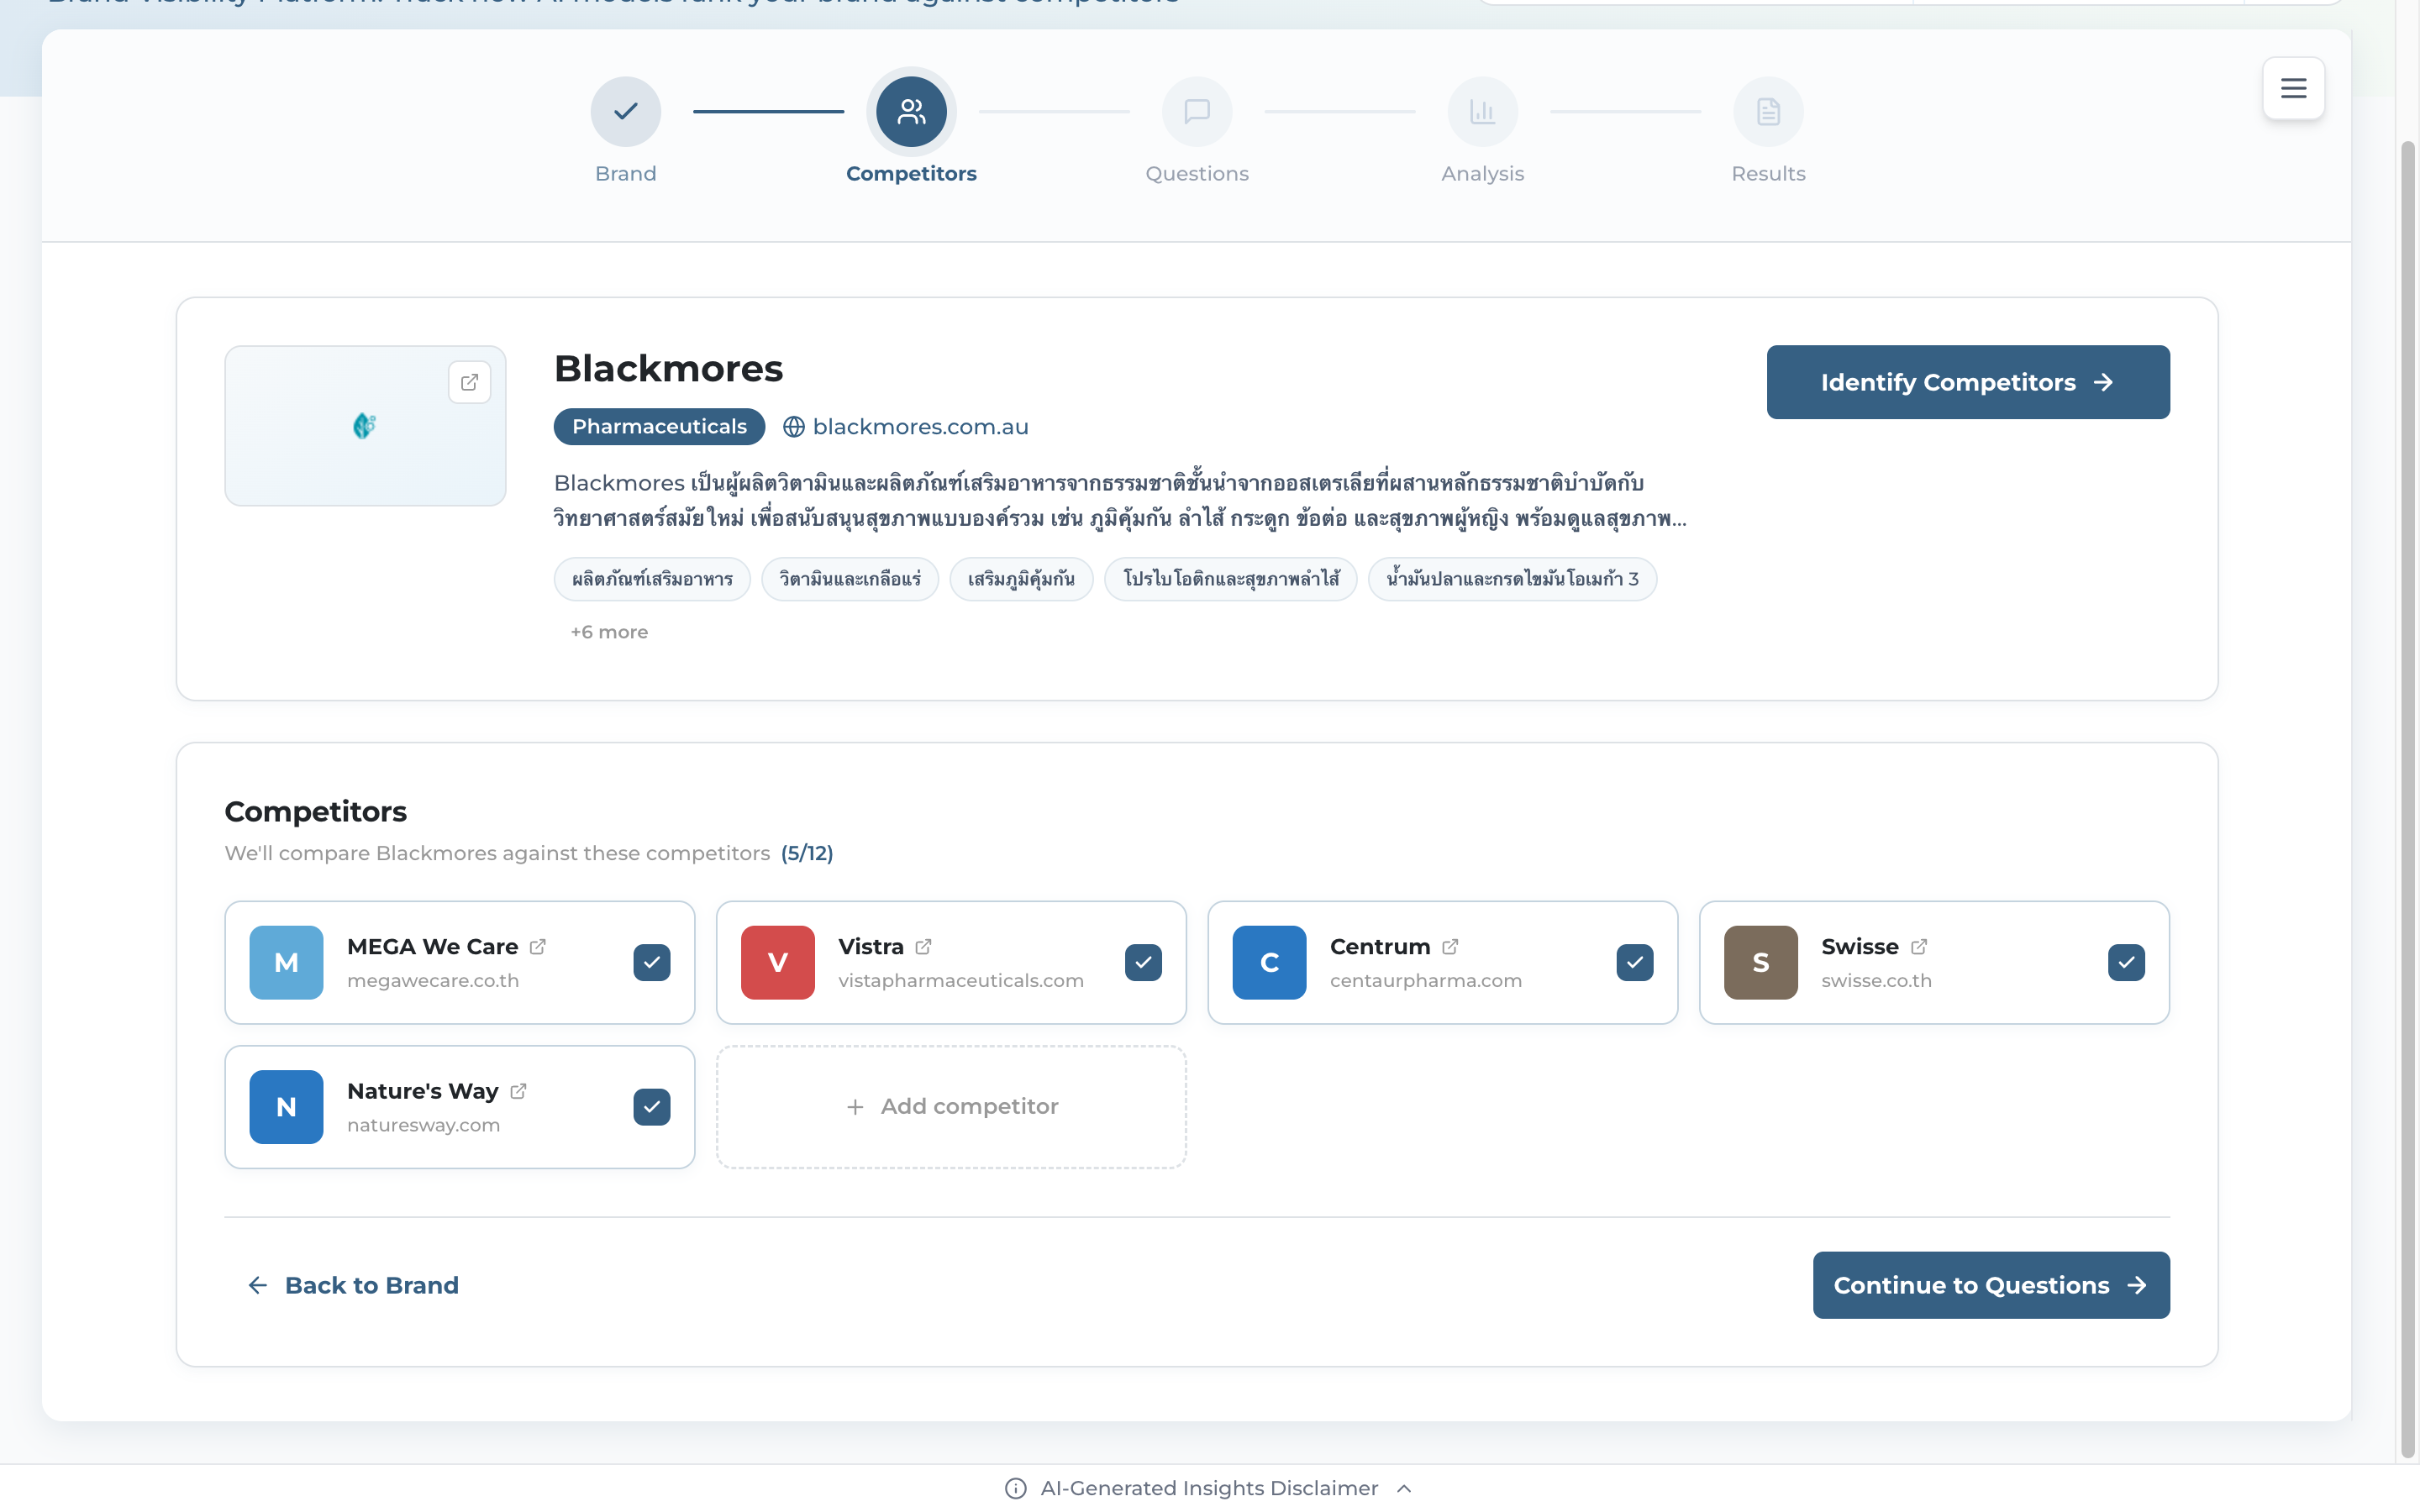This screenshot has height=1512, width=2420.
Task: Click Continue to Questions
Action: [1990, 1285]
